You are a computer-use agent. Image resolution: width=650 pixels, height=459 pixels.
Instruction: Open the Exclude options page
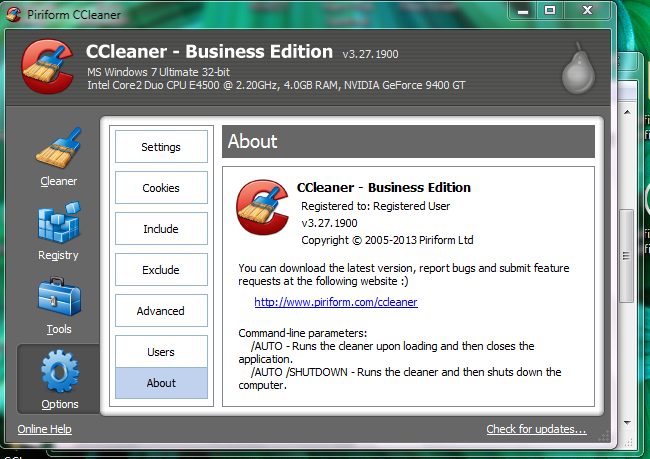[x=161, y=270]
